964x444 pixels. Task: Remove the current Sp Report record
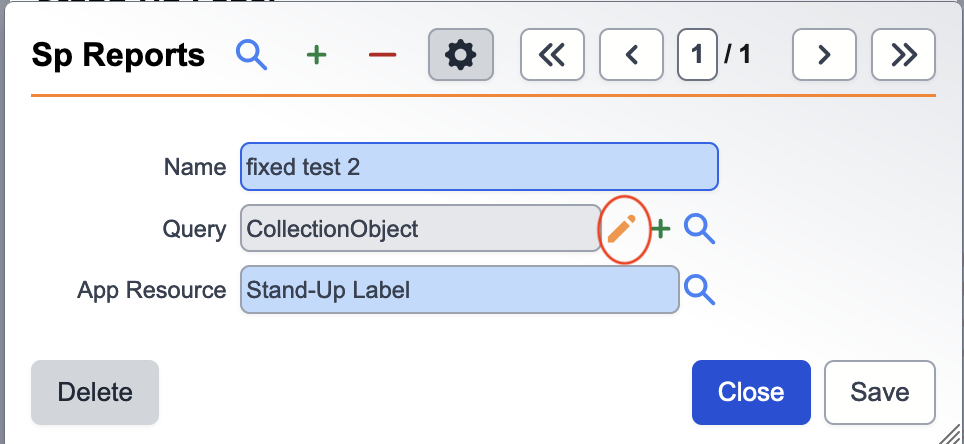382,55
